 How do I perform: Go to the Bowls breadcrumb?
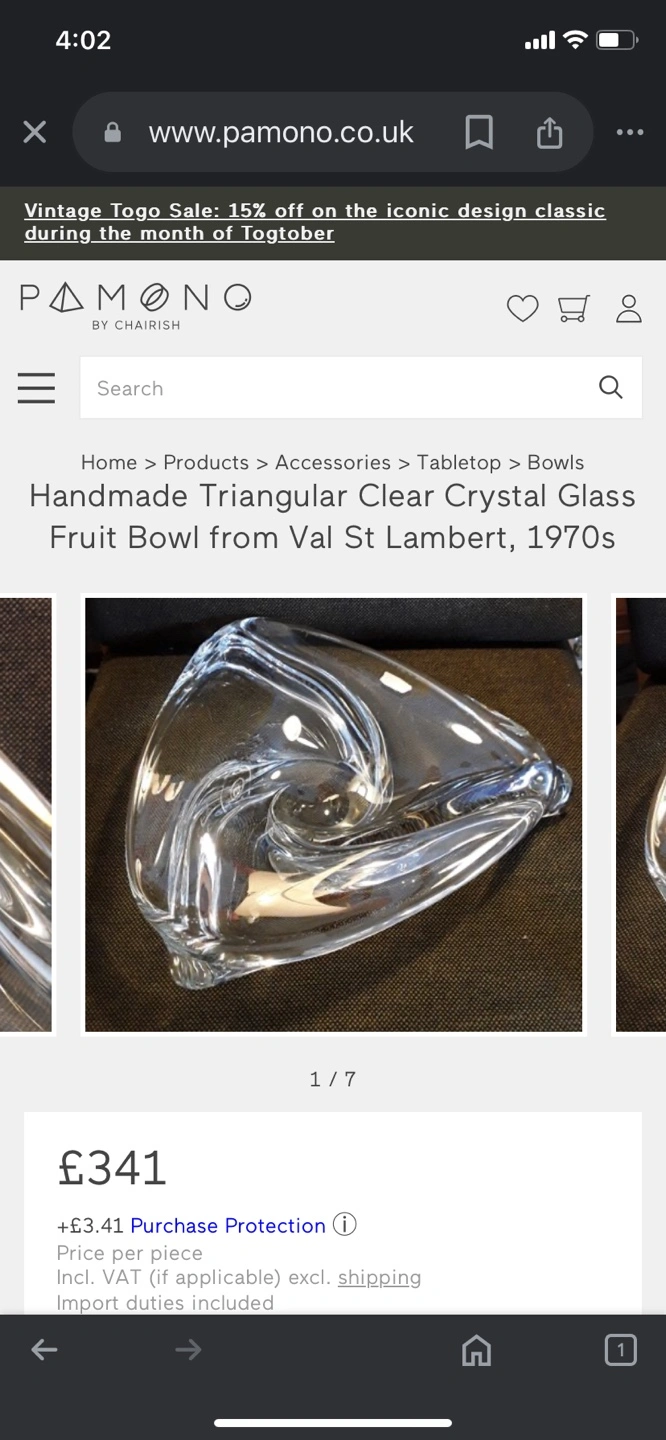coord(555,462)
